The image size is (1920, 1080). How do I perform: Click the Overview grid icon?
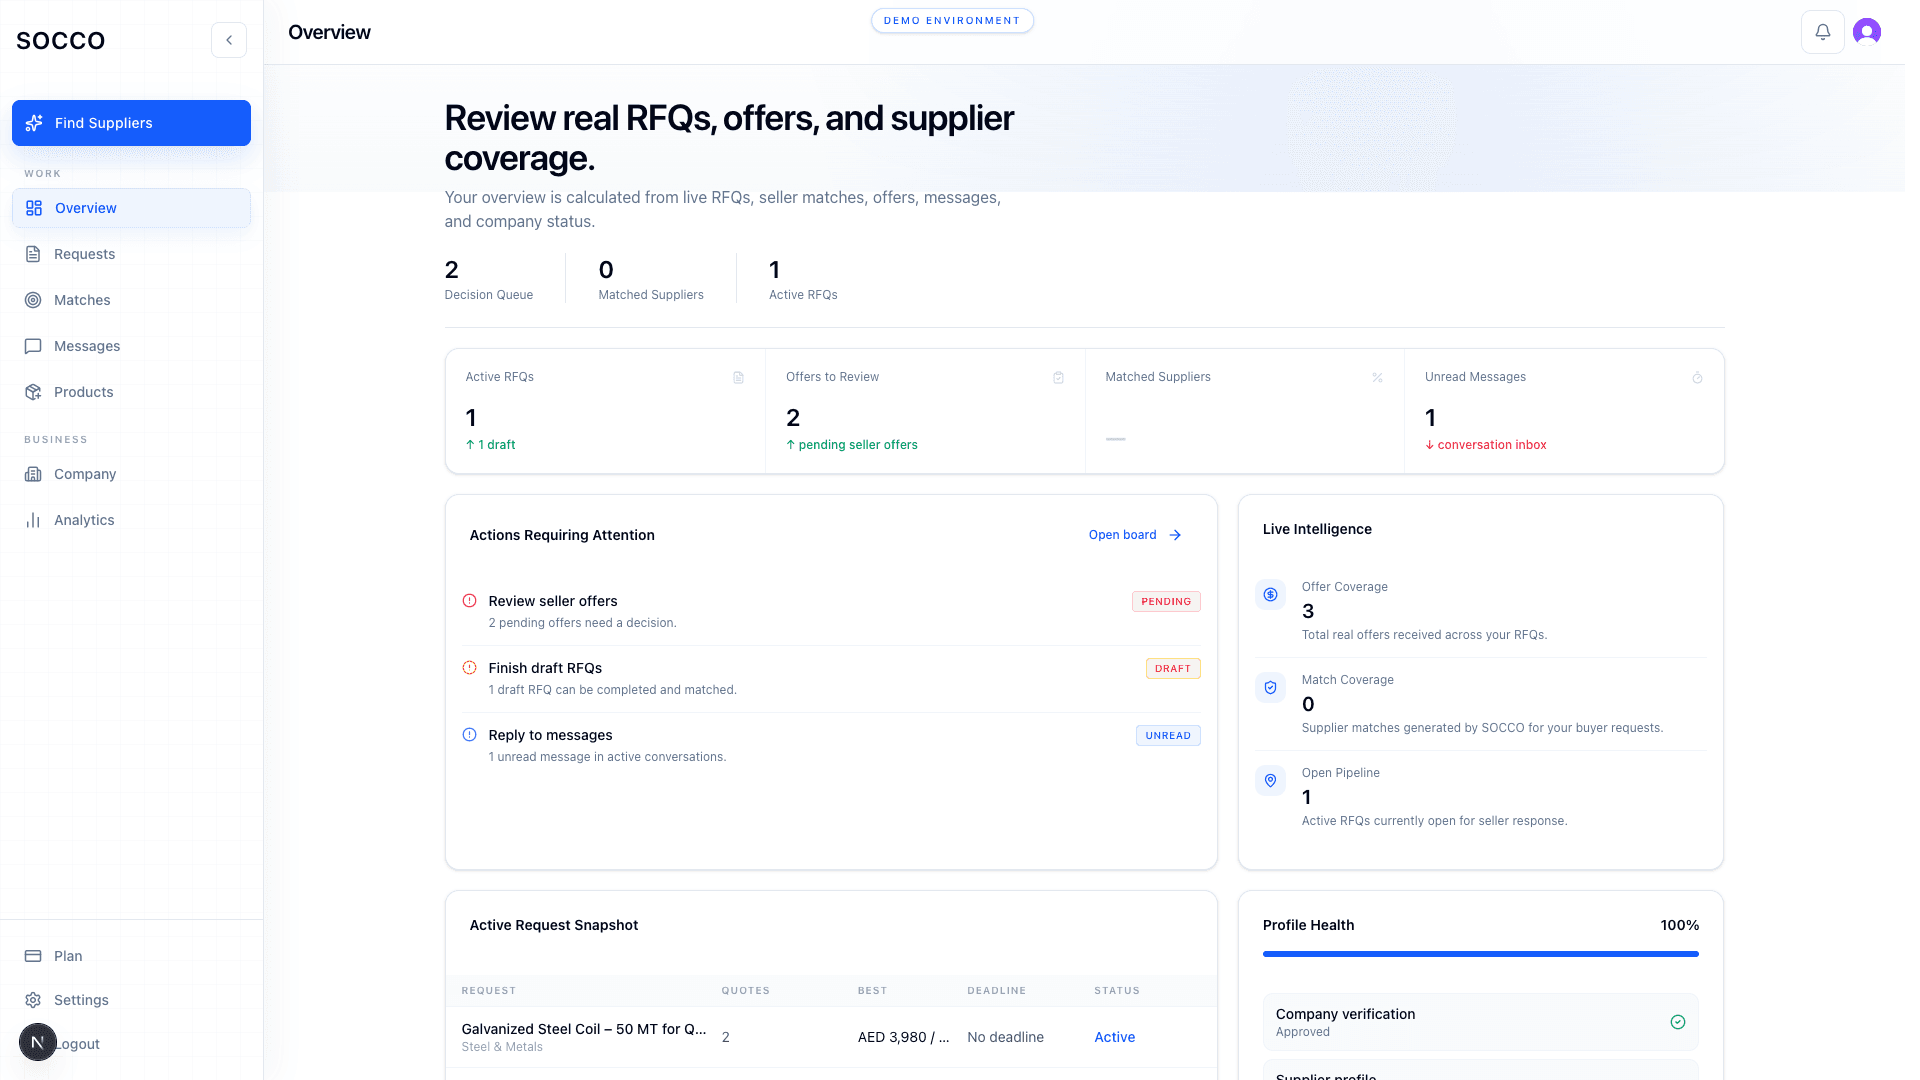coord(34,208)
